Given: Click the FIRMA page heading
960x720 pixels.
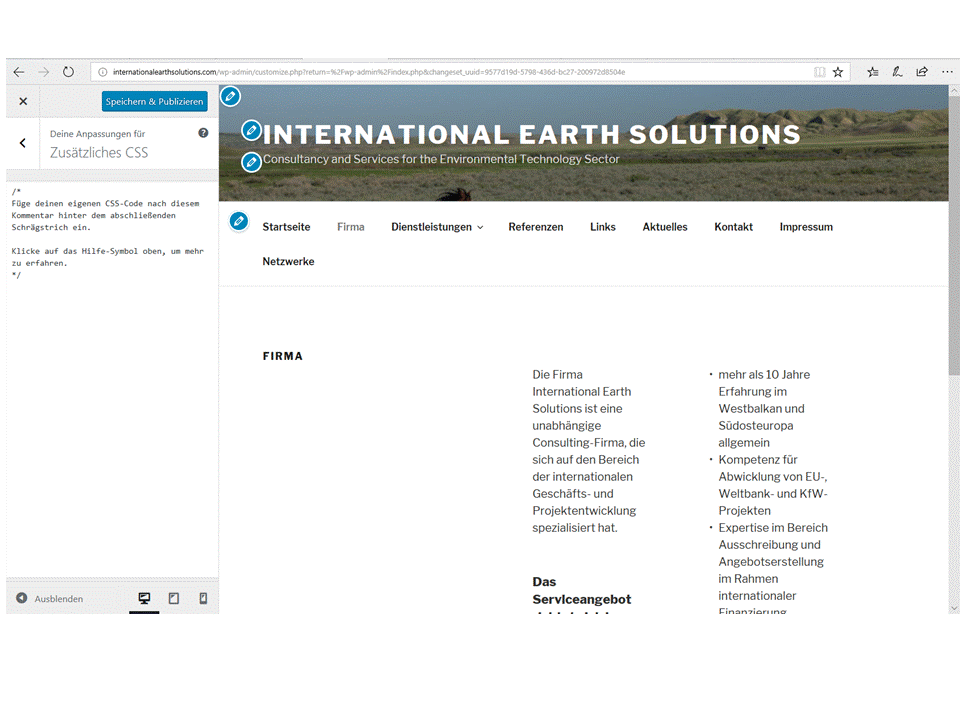Looking at the screenshot, I should coord(283,356).
